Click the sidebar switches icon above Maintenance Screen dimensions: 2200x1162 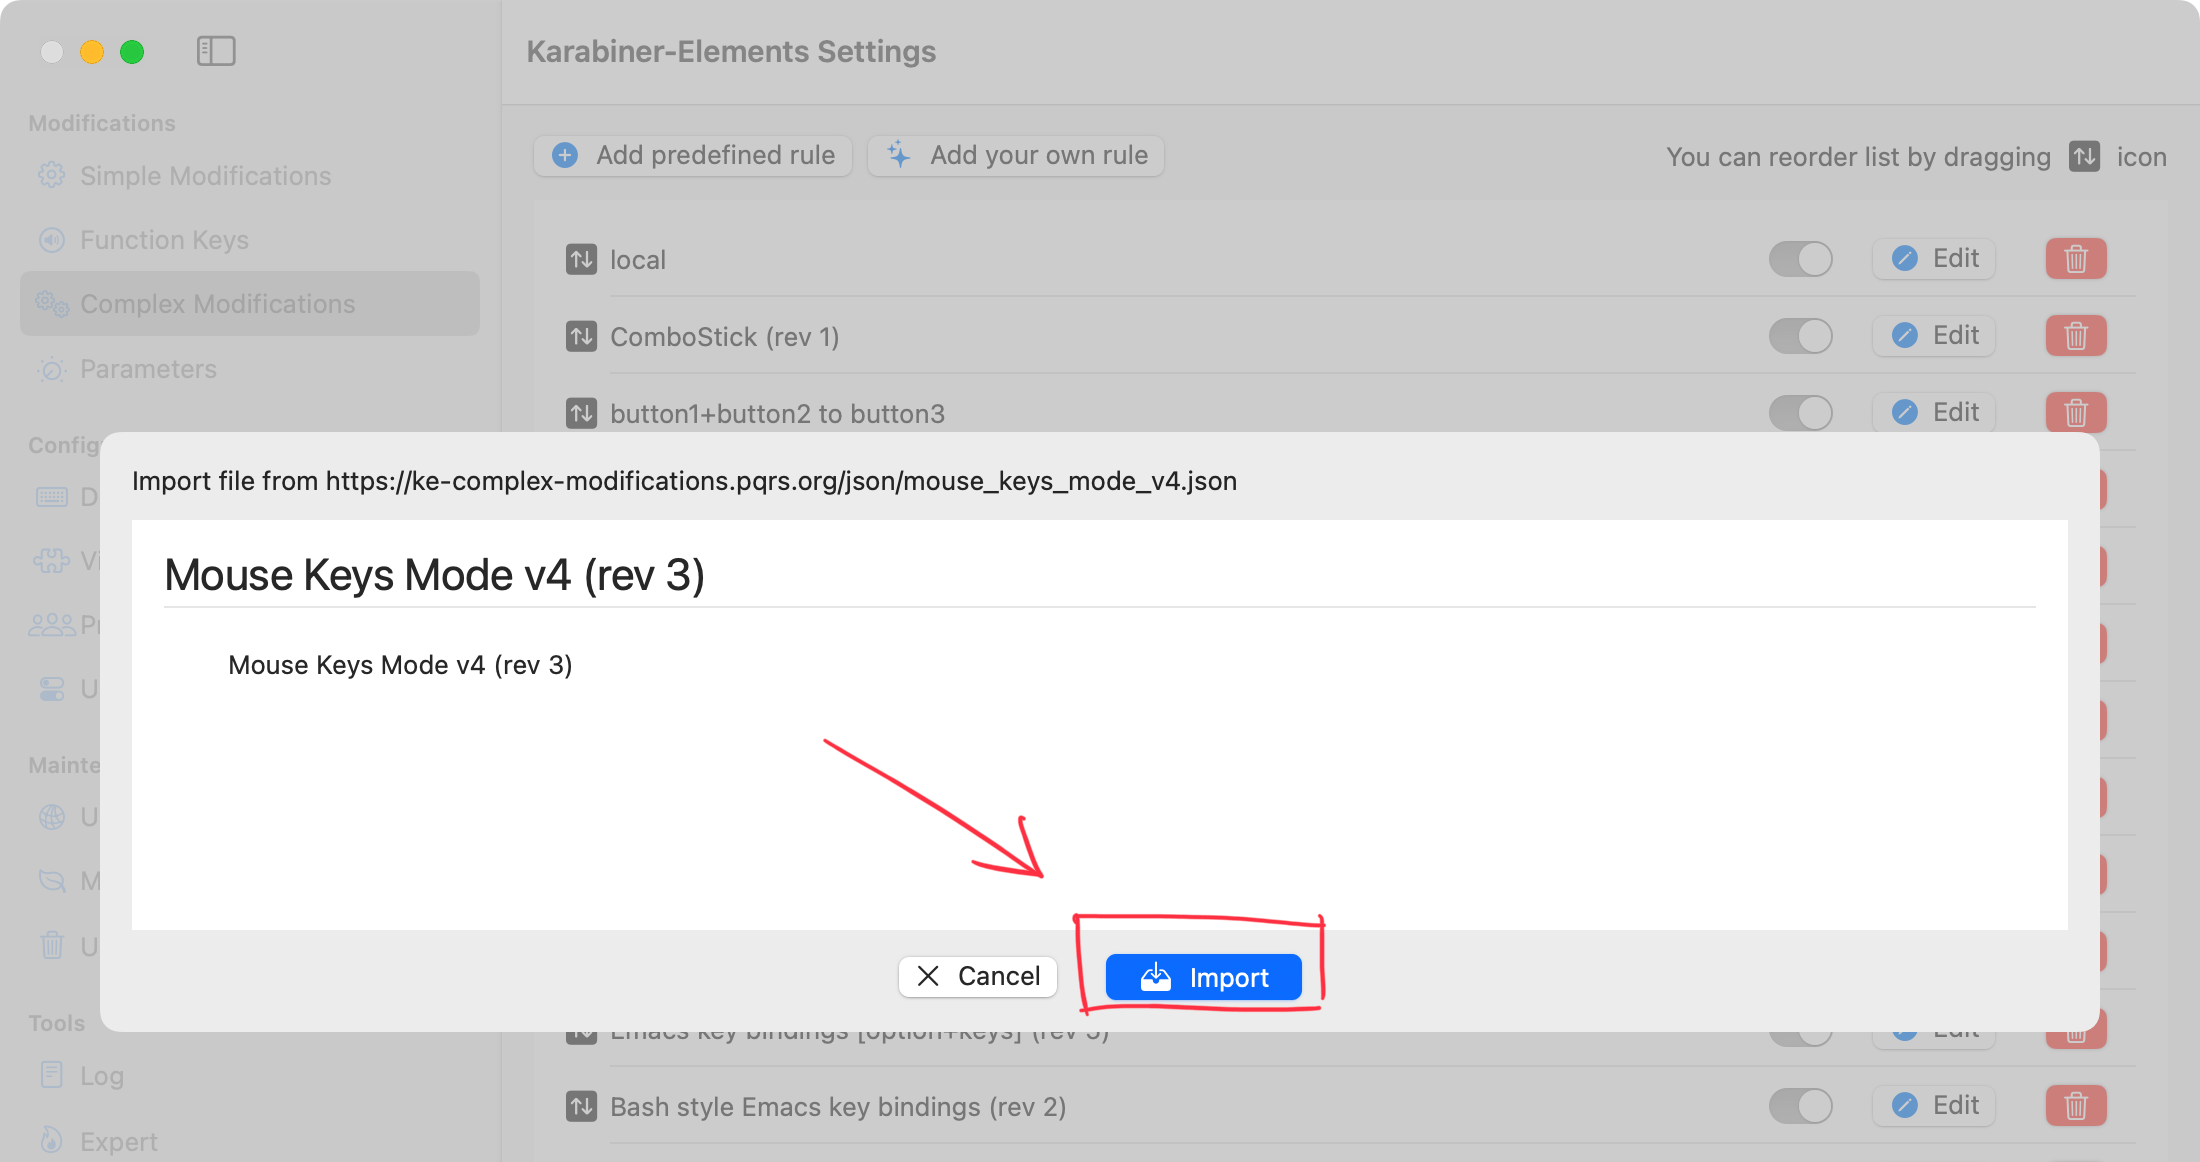tap(52, 689)
